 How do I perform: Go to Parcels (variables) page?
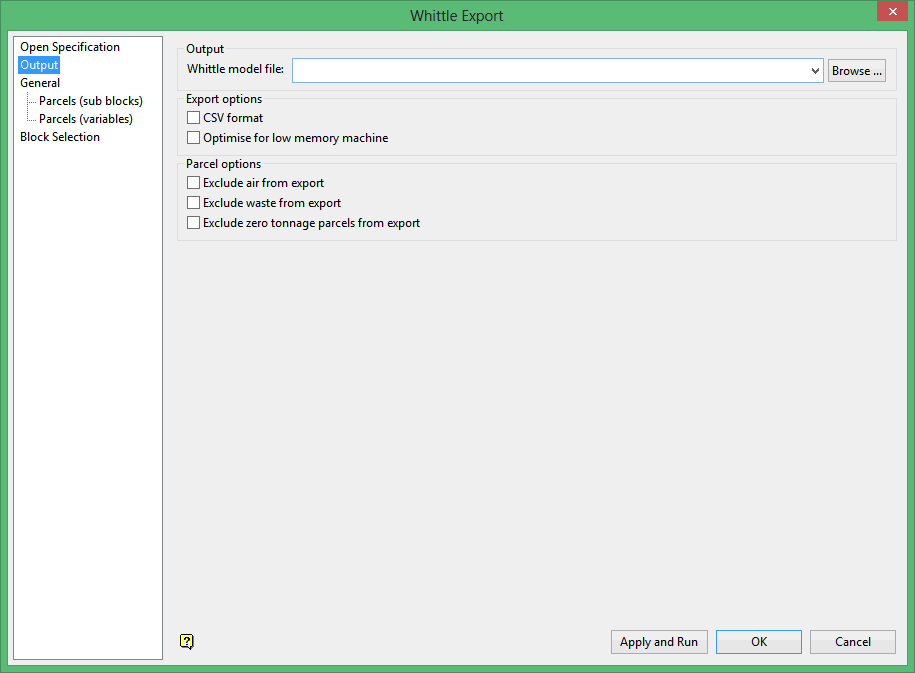(x=86, y=119)
